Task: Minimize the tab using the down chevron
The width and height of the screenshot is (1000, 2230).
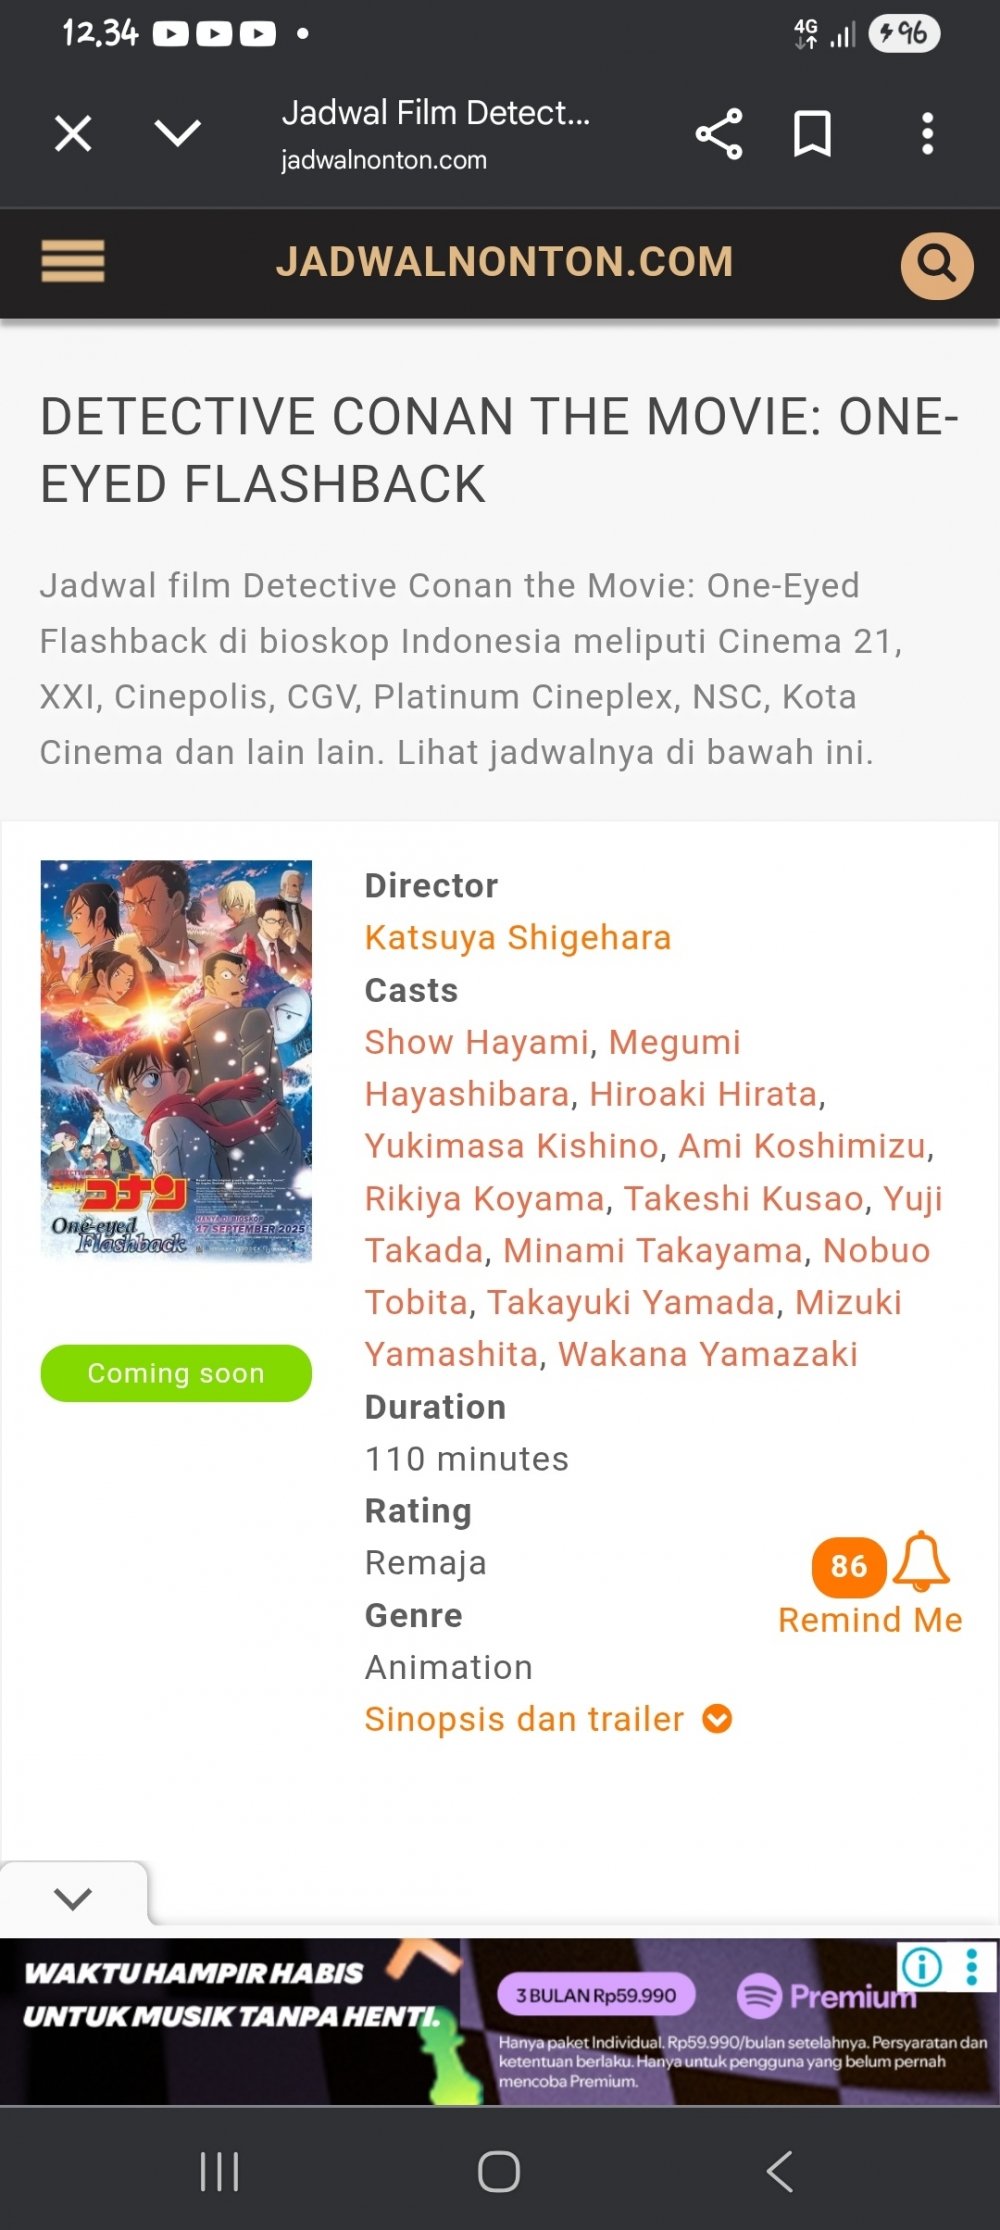Action: tap(178, 132)
